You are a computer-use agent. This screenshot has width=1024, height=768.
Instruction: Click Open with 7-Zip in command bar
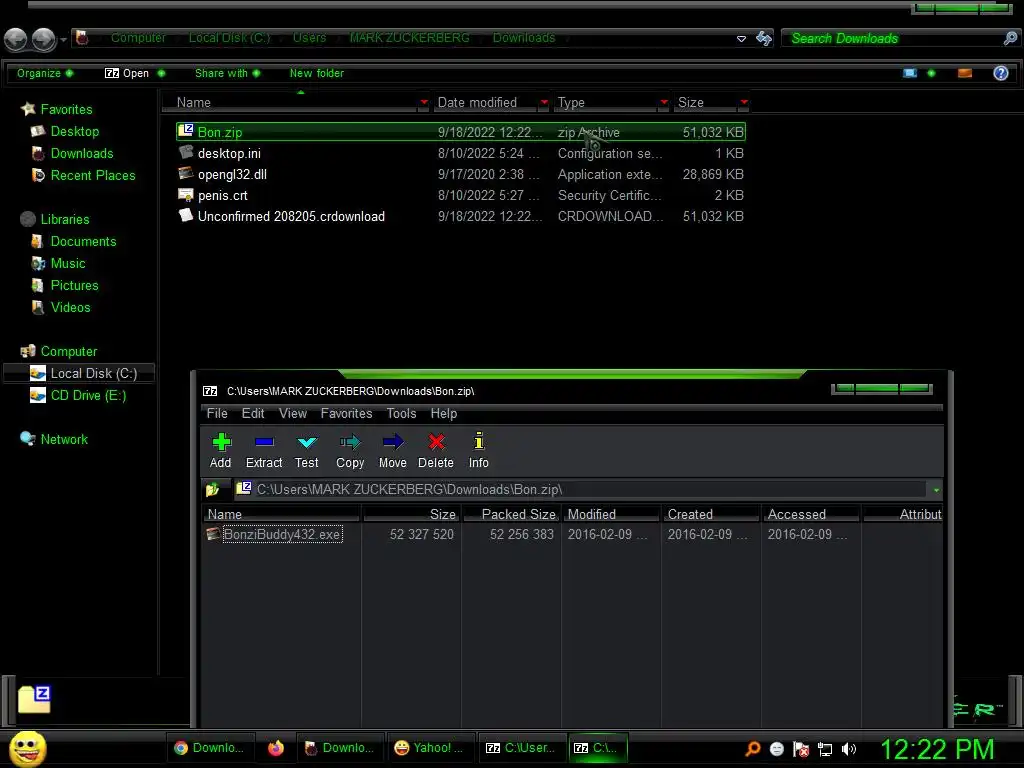pos(127,73)
